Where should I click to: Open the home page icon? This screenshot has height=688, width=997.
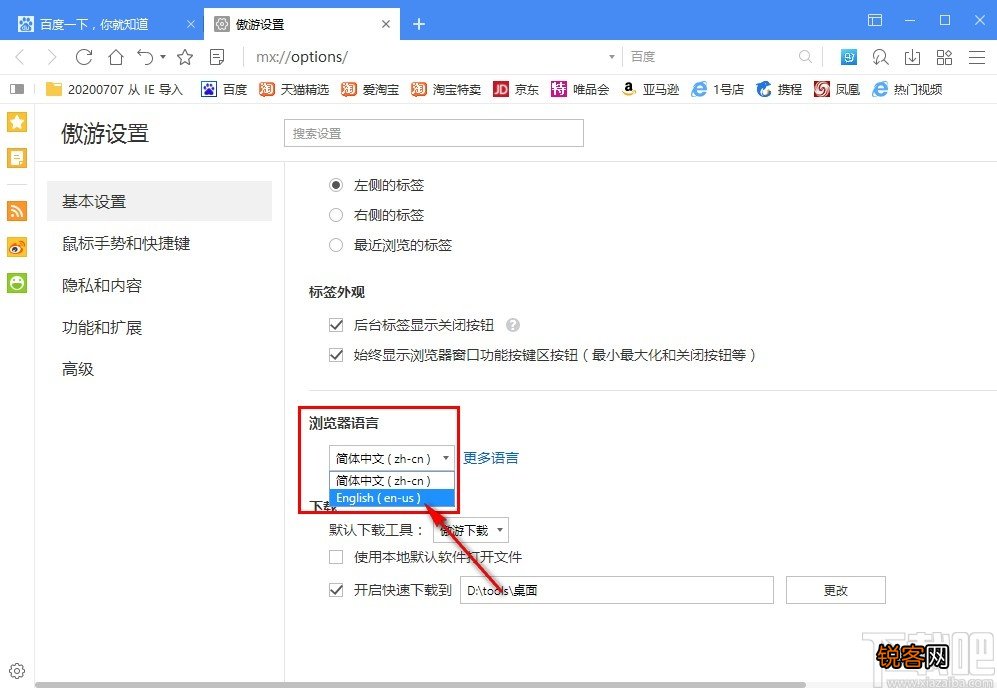click(x=116, y=57)
